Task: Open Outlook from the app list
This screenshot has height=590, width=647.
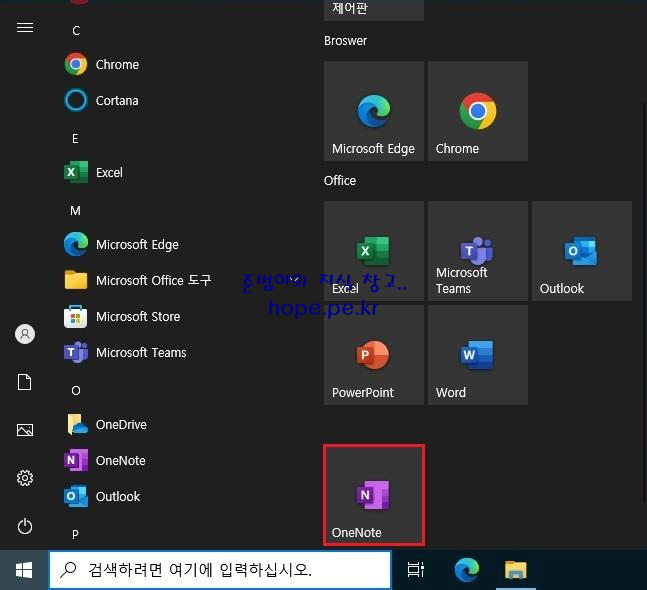Action: tap(102, 496)
